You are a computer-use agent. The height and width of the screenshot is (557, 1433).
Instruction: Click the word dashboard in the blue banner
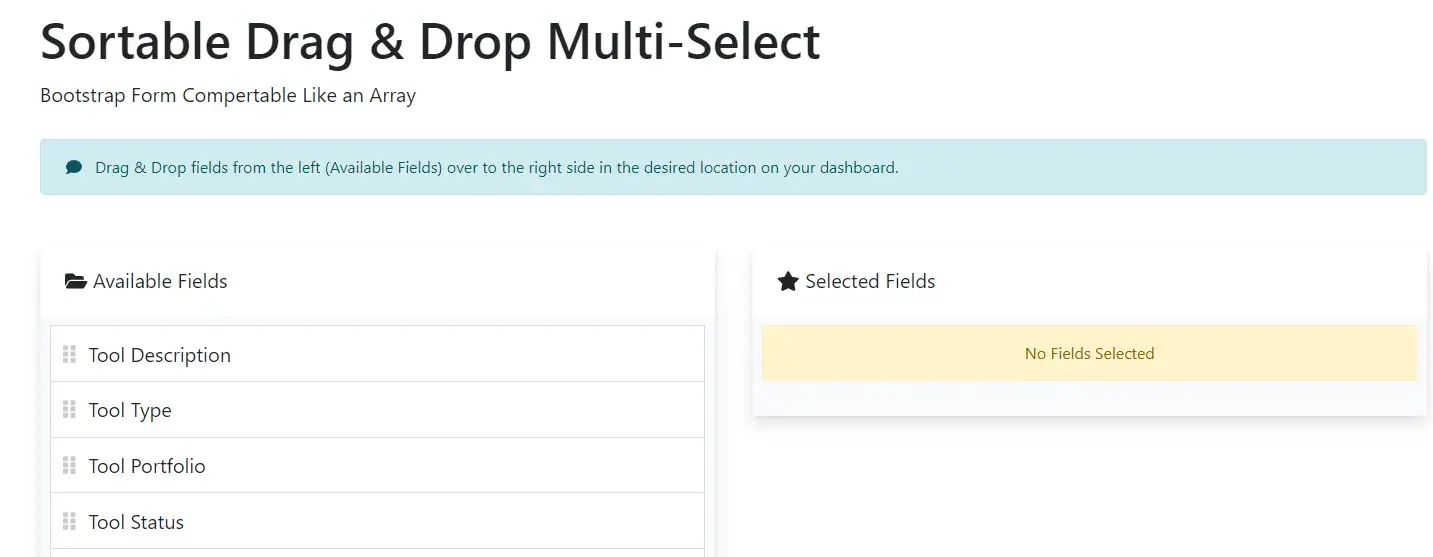(854, 168)
